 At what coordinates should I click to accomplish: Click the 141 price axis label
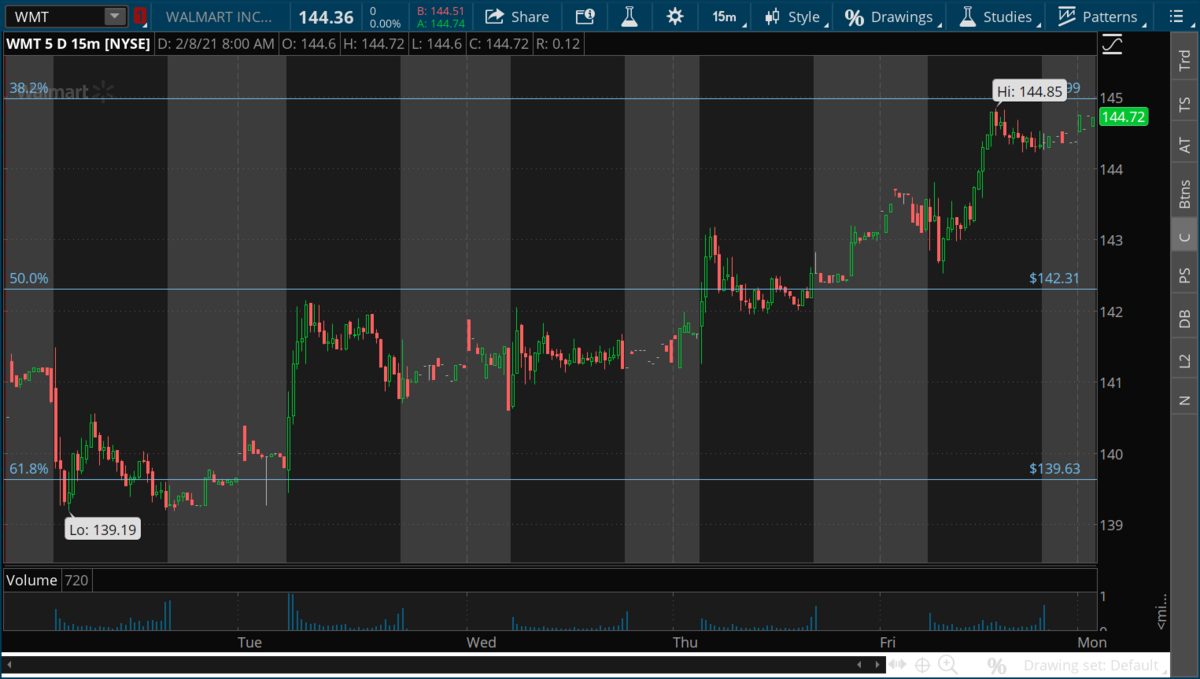point(1113,382)
